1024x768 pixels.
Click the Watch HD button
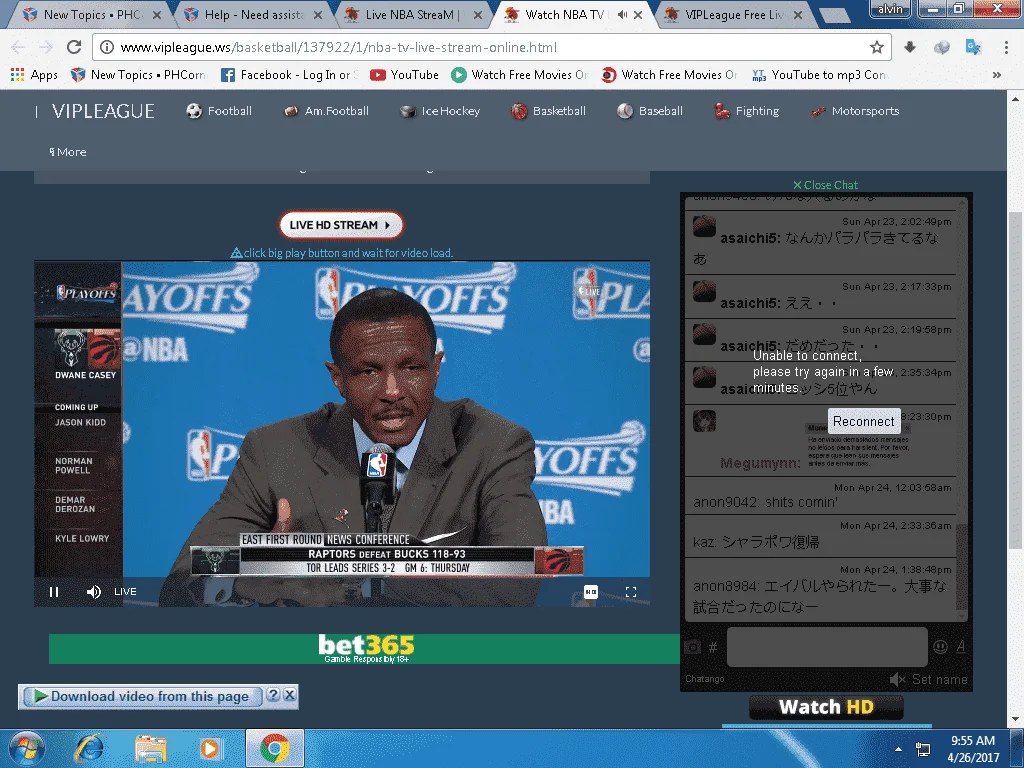click(826, 707)
